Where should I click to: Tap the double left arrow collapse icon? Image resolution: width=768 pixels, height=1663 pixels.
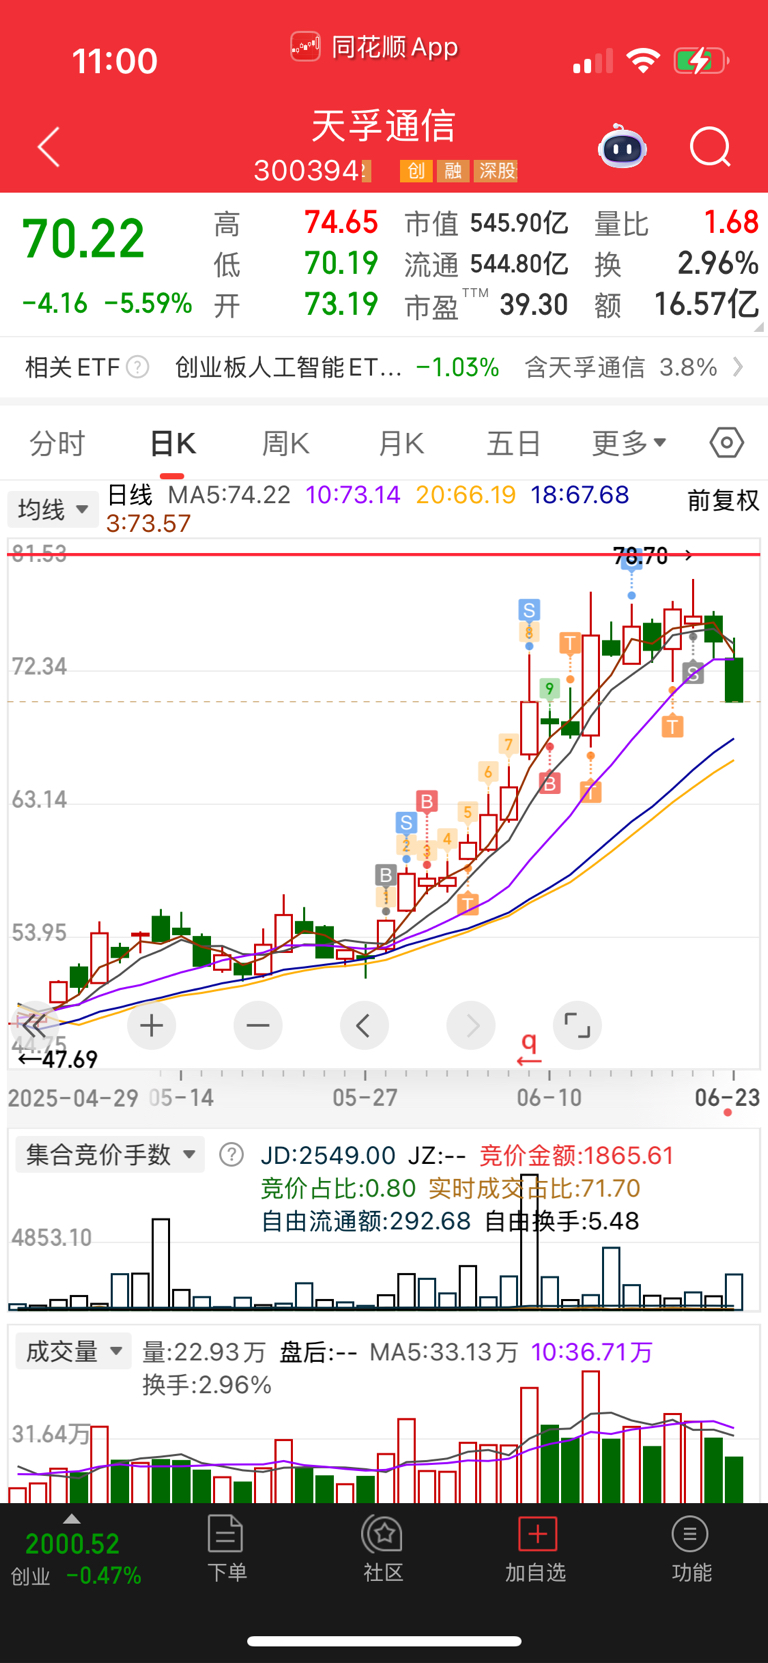[x=34, y=1024]
